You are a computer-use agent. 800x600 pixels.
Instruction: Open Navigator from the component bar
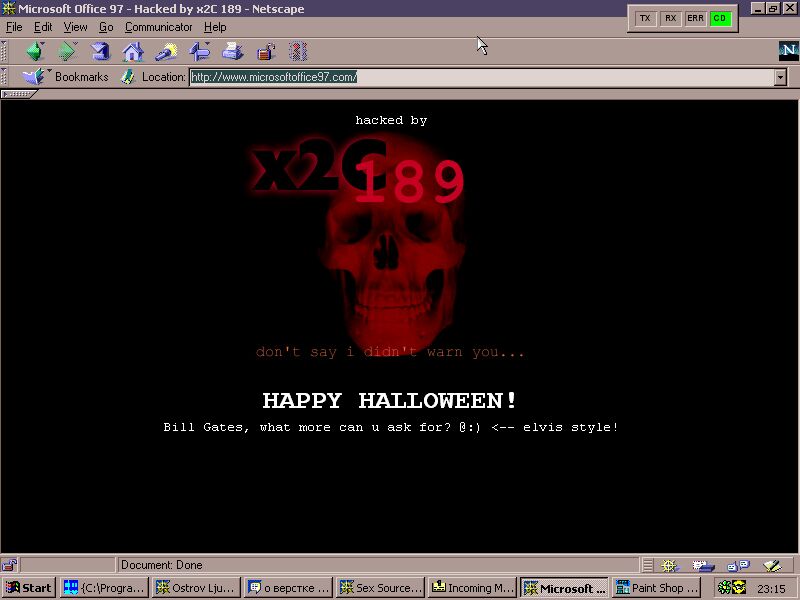669,565
